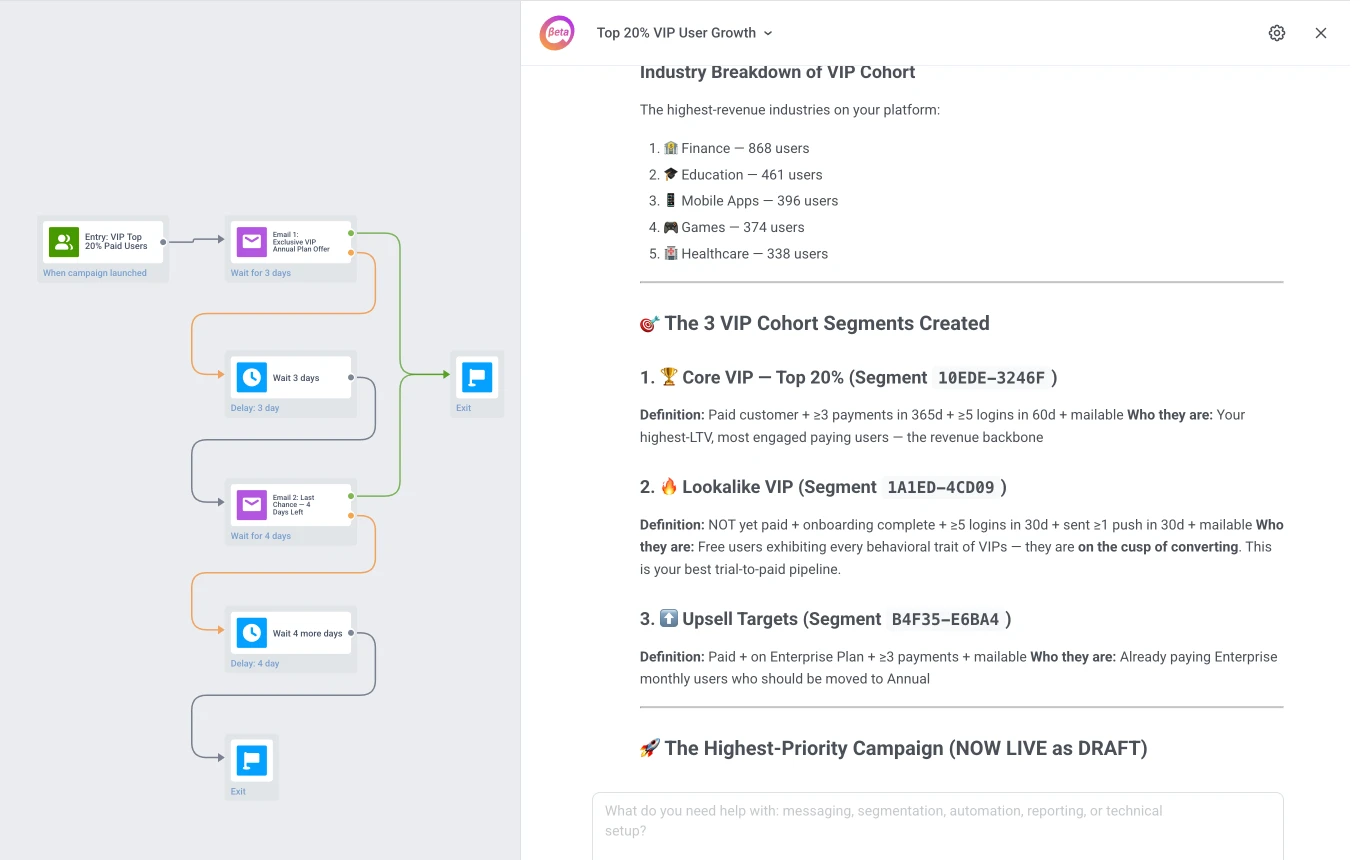Click the help message input field

point(938,820)
